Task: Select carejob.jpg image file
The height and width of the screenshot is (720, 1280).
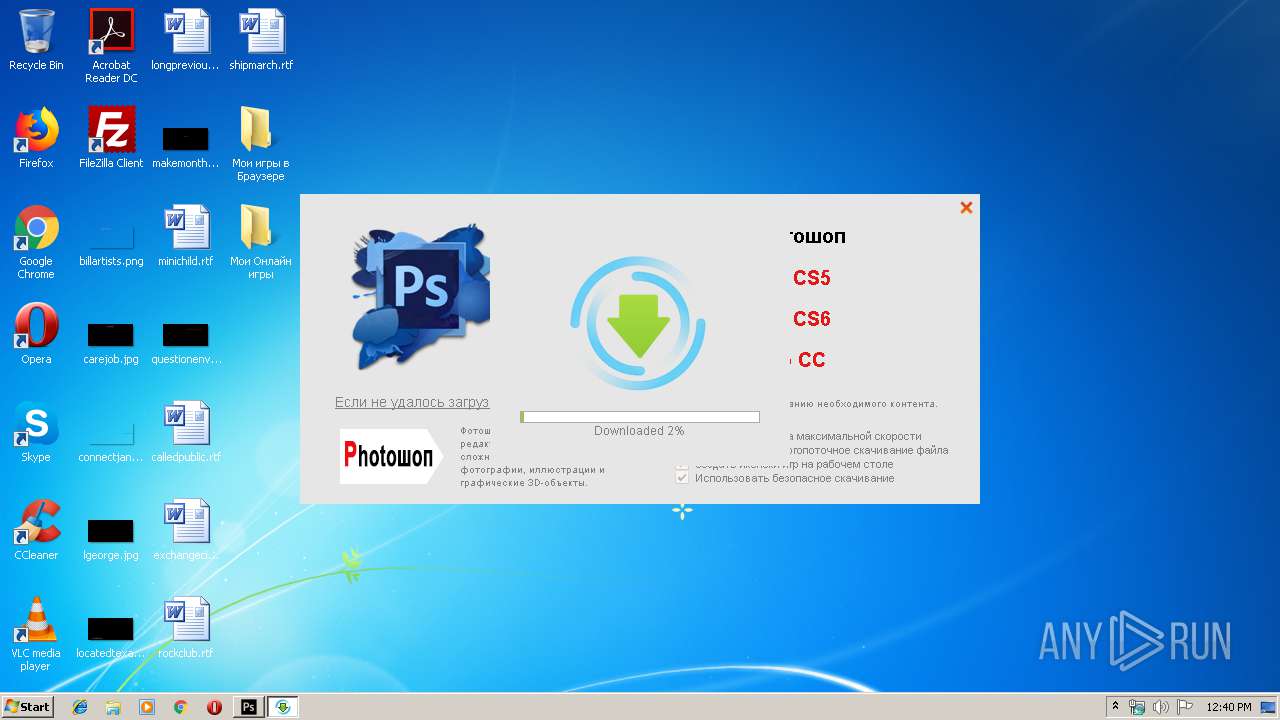Action: [111, 343]
